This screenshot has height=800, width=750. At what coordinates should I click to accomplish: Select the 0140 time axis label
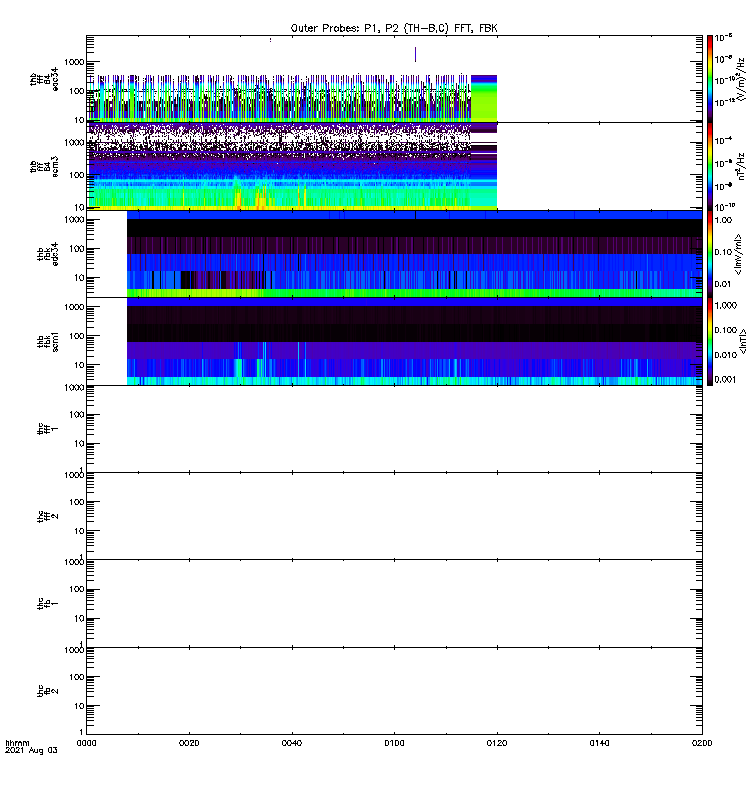[599, 743]
